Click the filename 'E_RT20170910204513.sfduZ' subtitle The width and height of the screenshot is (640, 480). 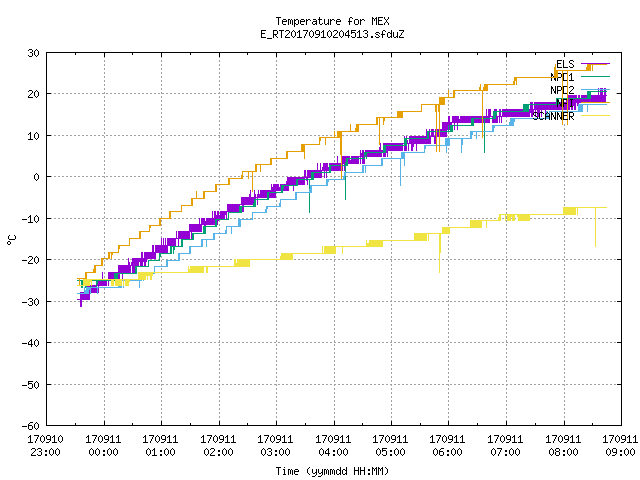click(332, 34)
